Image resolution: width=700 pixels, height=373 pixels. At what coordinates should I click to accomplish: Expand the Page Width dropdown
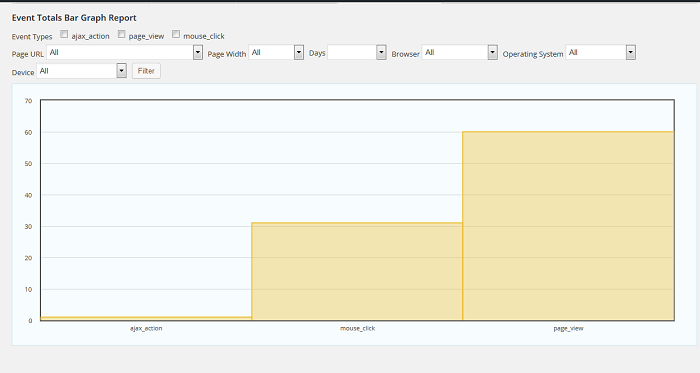point(276,53)
